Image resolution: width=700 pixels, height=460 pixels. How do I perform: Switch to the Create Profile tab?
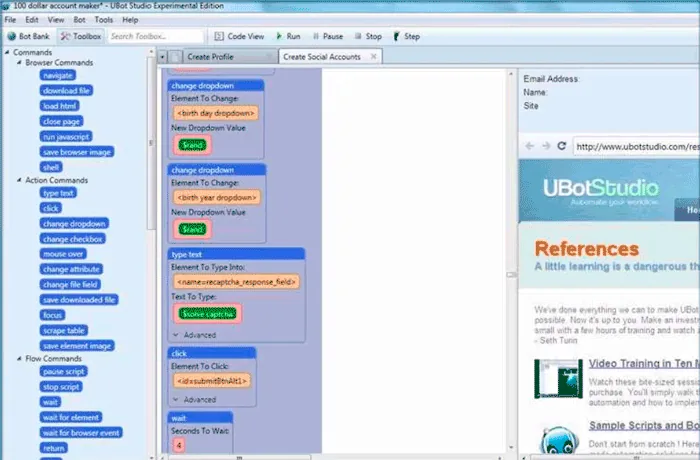point(229,57)
